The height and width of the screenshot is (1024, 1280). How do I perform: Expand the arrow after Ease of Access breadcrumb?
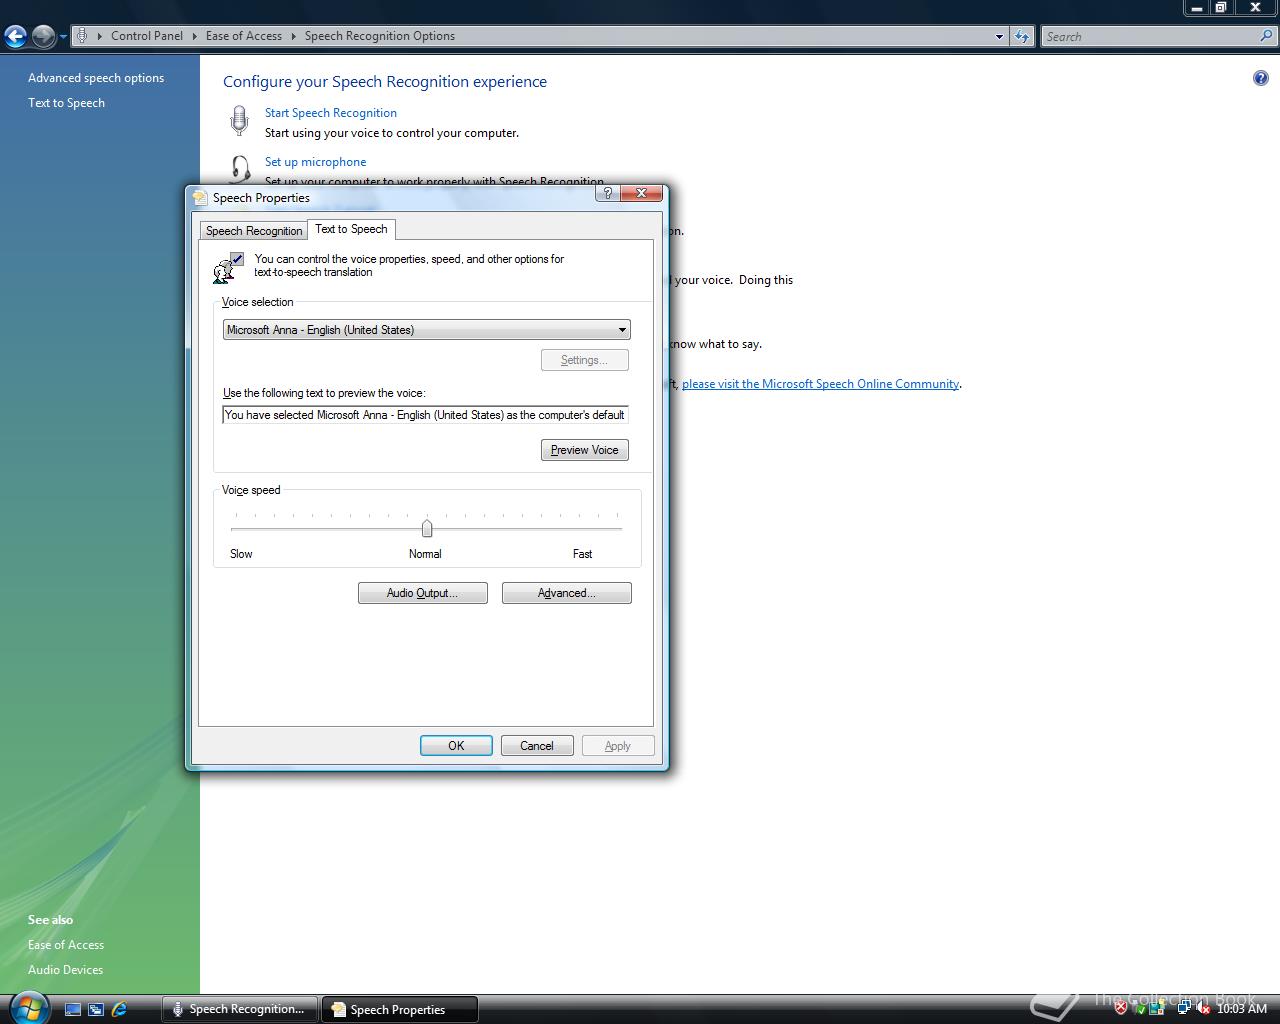click(x=294, y=36)
